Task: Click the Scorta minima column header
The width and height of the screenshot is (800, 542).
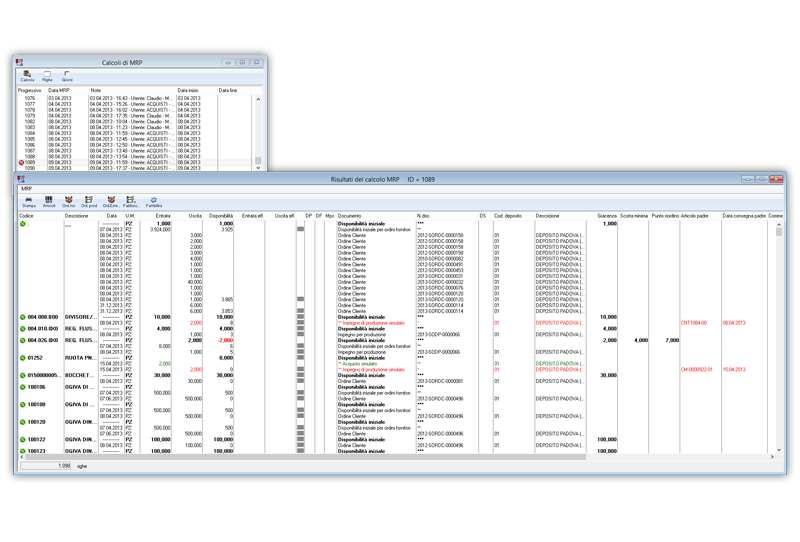Action: click(x=634, y=216)
